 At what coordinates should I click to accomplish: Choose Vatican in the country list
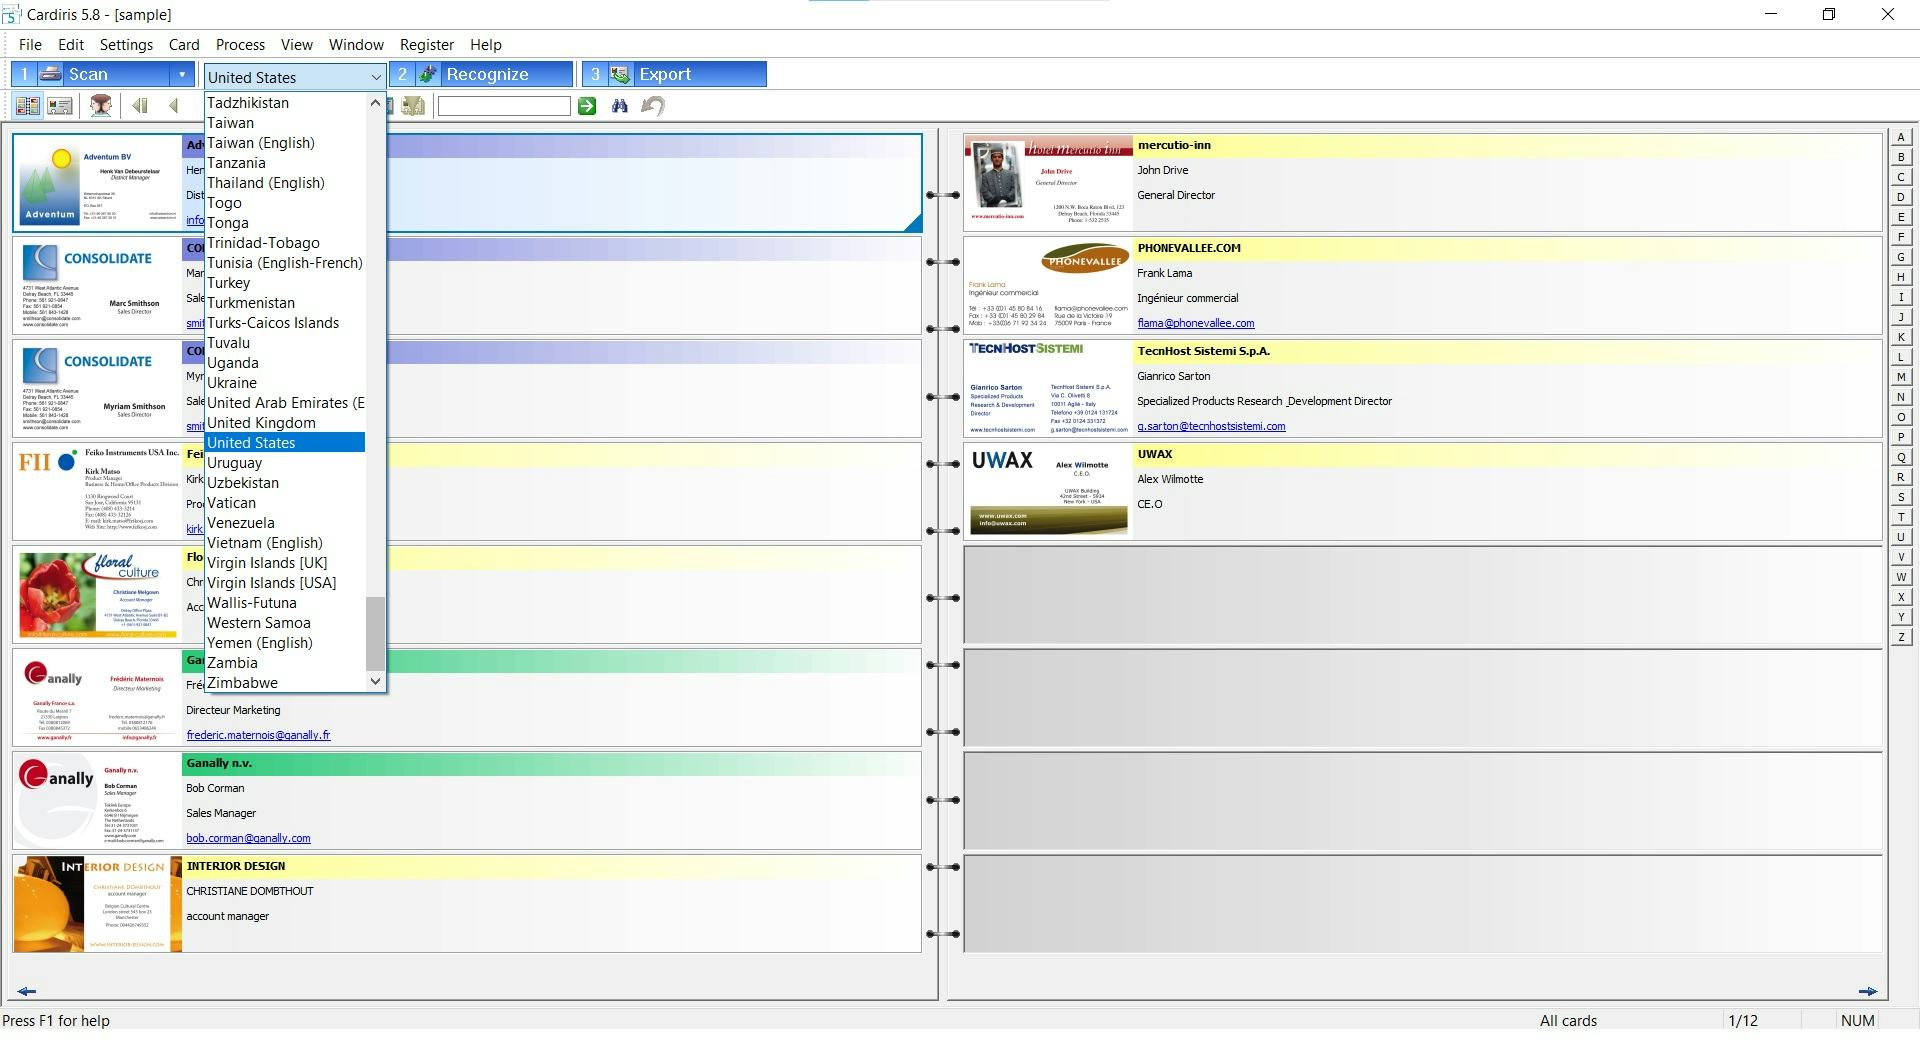coord(285,503)
